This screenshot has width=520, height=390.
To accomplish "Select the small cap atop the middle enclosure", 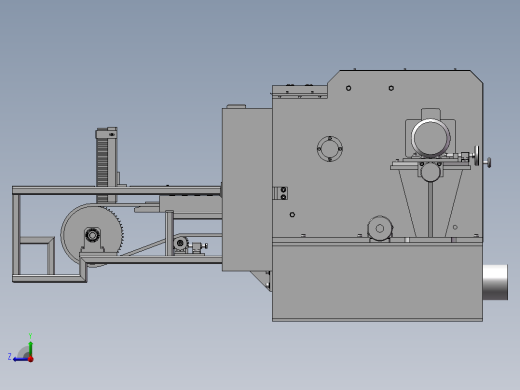I will tap(236, 106).
